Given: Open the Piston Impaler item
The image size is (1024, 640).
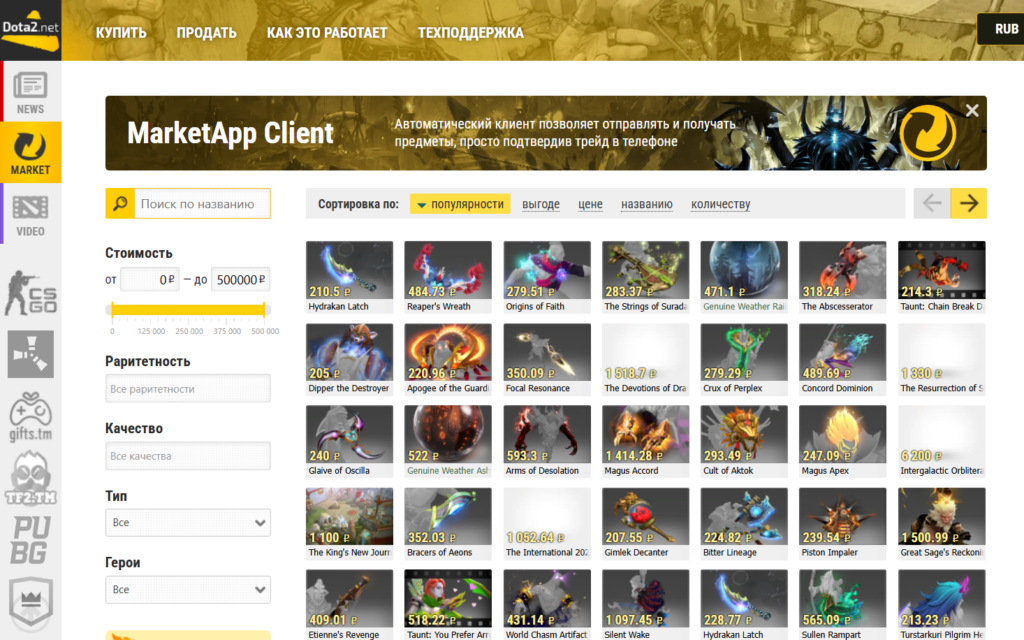Looking at the screenshot, I should pos(843,524).
